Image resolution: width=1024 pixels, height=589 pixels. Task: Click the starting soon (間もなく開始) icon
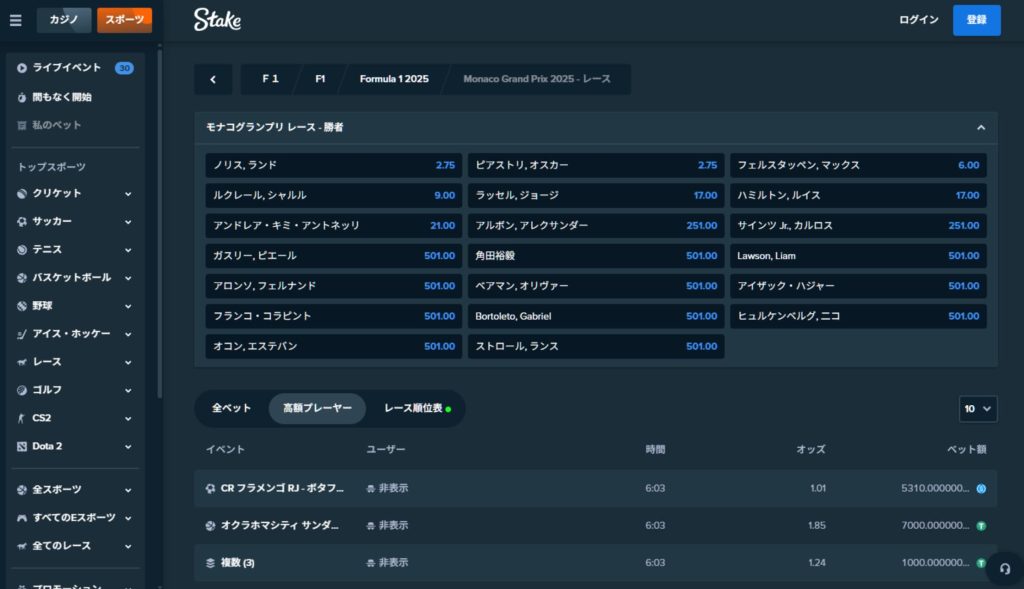pyautogui.click(x=22, y=97)
